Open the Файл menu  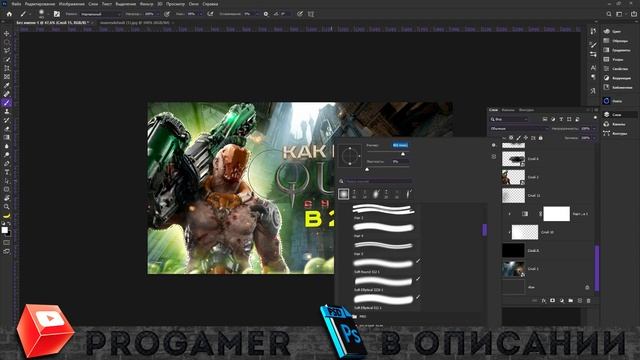point(16,4)
